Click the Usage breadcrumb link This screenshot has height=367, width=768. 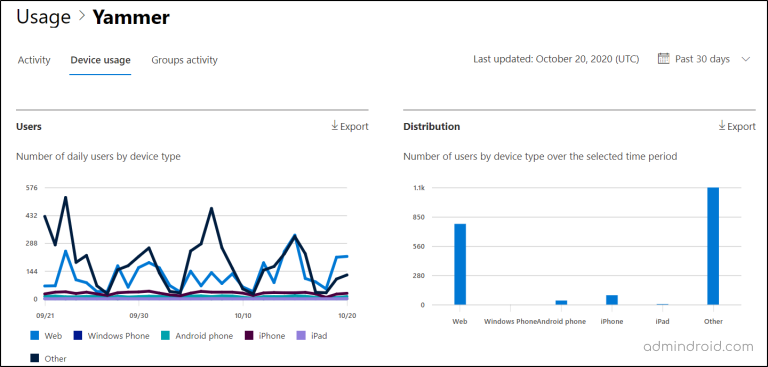(44, 17)
